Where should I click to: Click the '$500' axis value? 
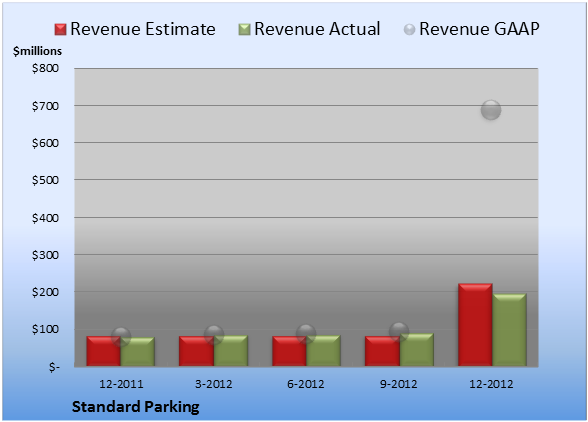click(x=45, y=180)
